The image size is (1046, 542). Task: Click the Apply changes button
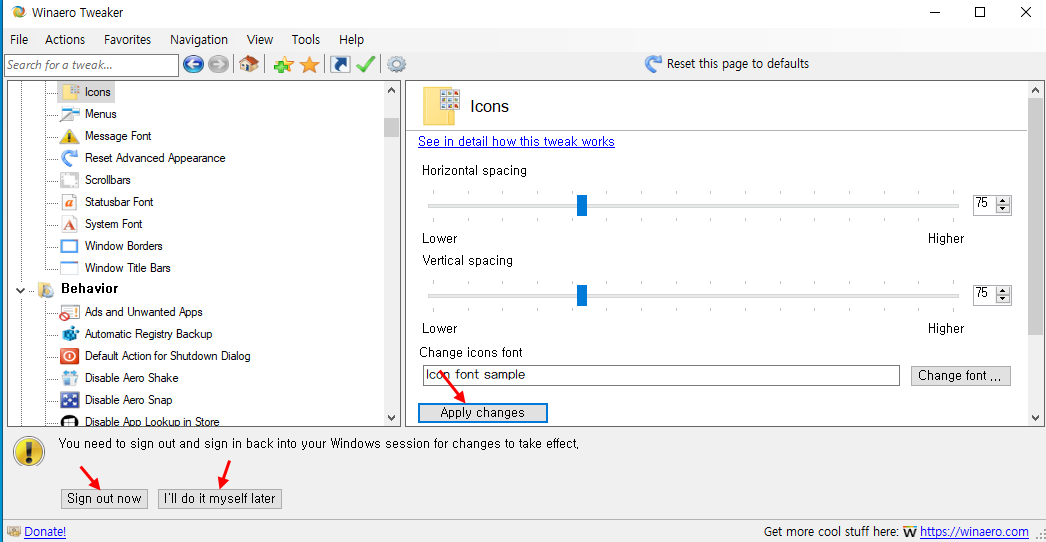[x=482, y=413]
